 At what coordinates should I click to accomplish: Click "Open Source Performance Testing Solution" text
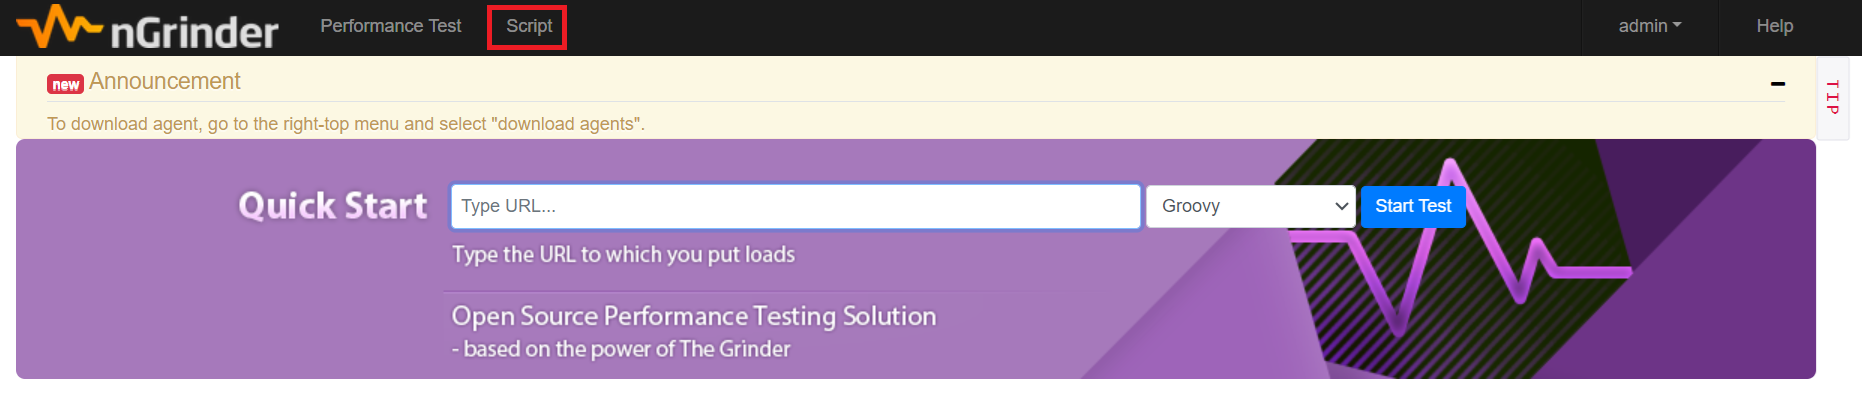tap(694, 316)
